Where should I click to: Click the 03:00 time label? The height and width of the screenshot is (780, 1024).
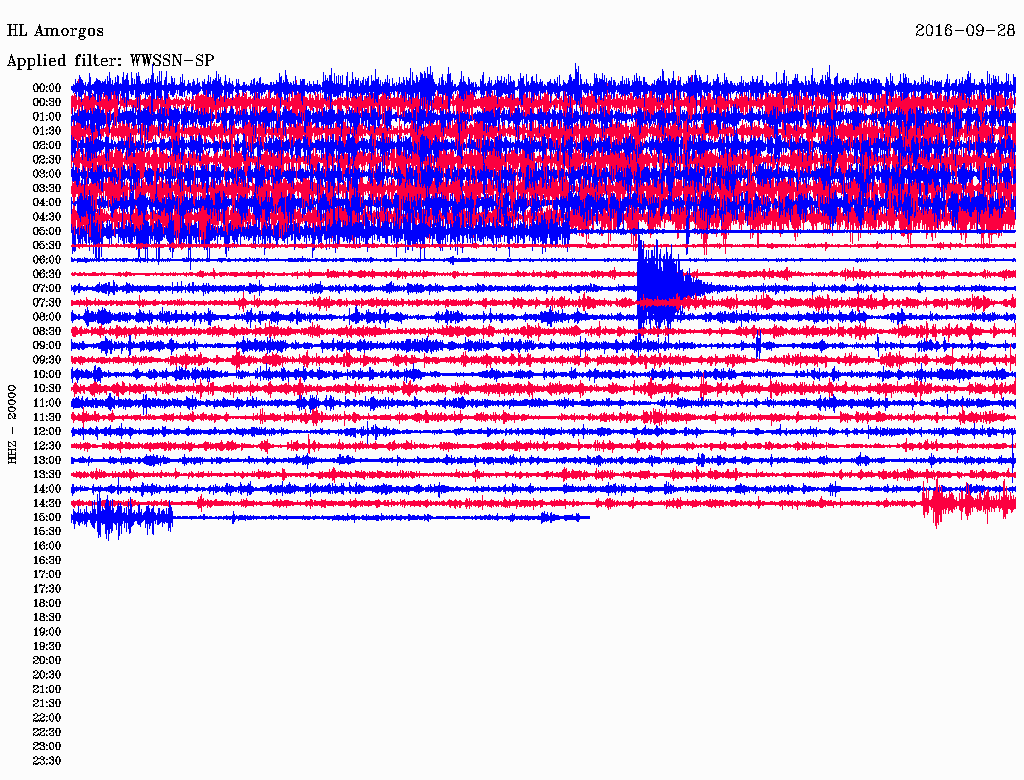pos(47,174)
